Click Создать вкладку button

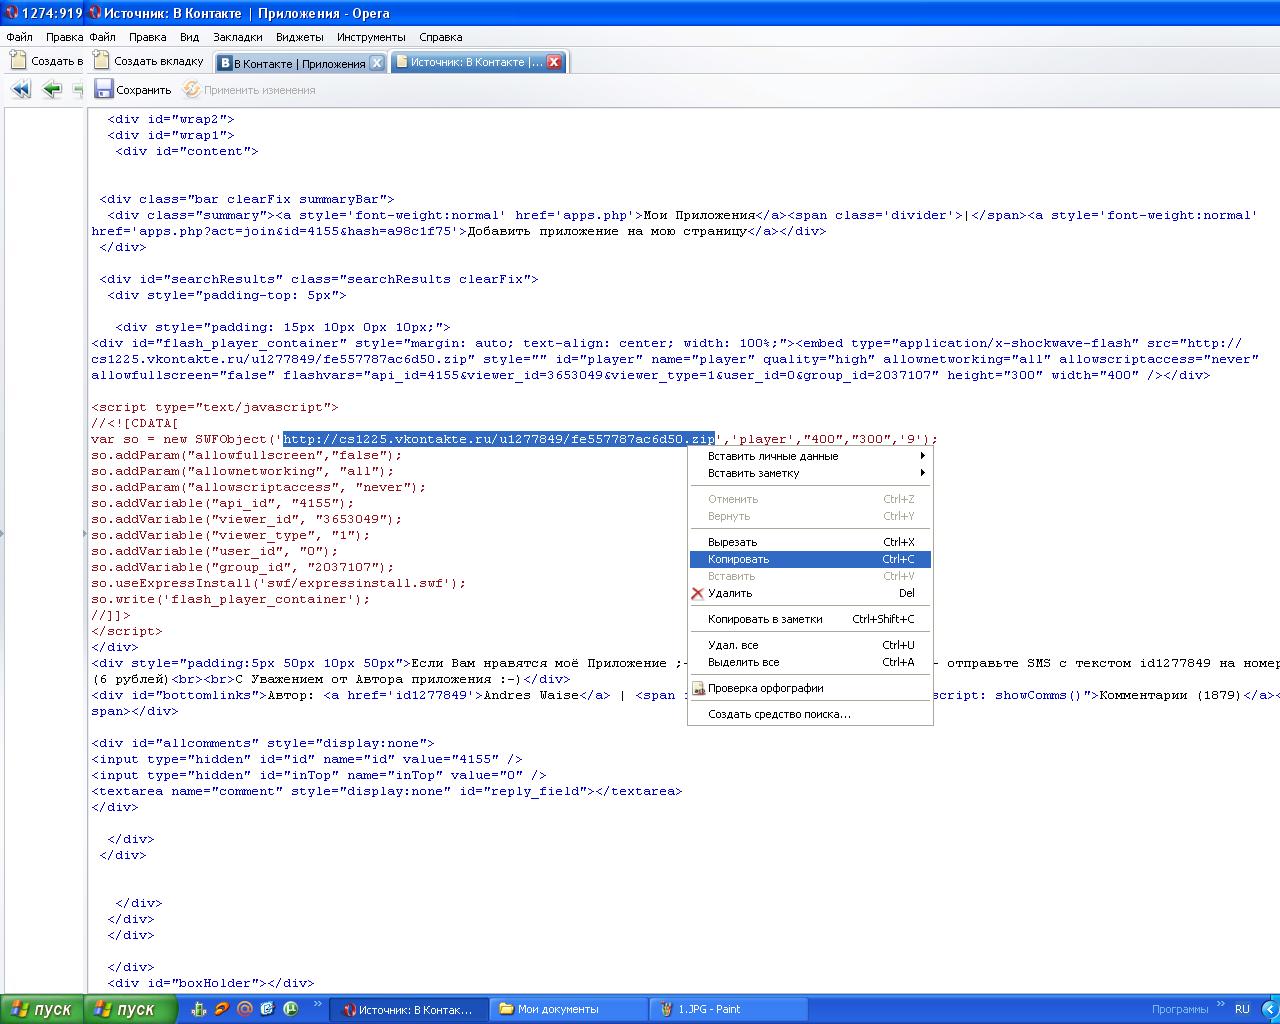(x=148, y=60)
